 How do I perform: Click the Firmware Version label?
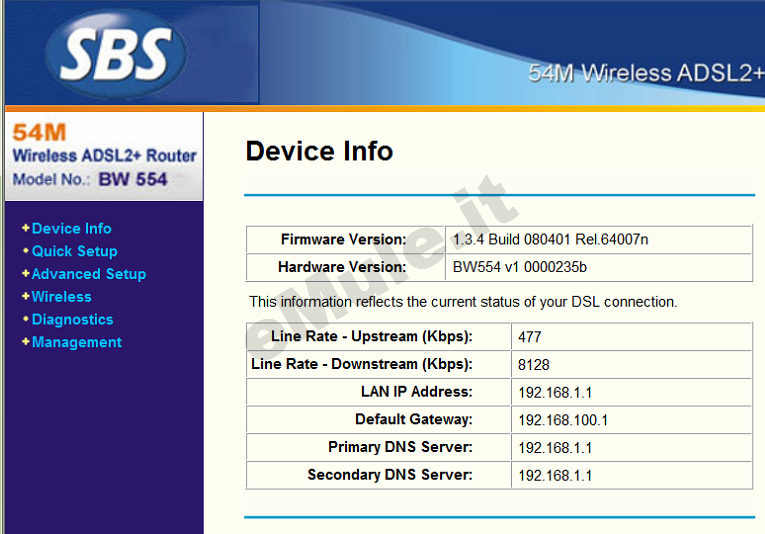343,239
